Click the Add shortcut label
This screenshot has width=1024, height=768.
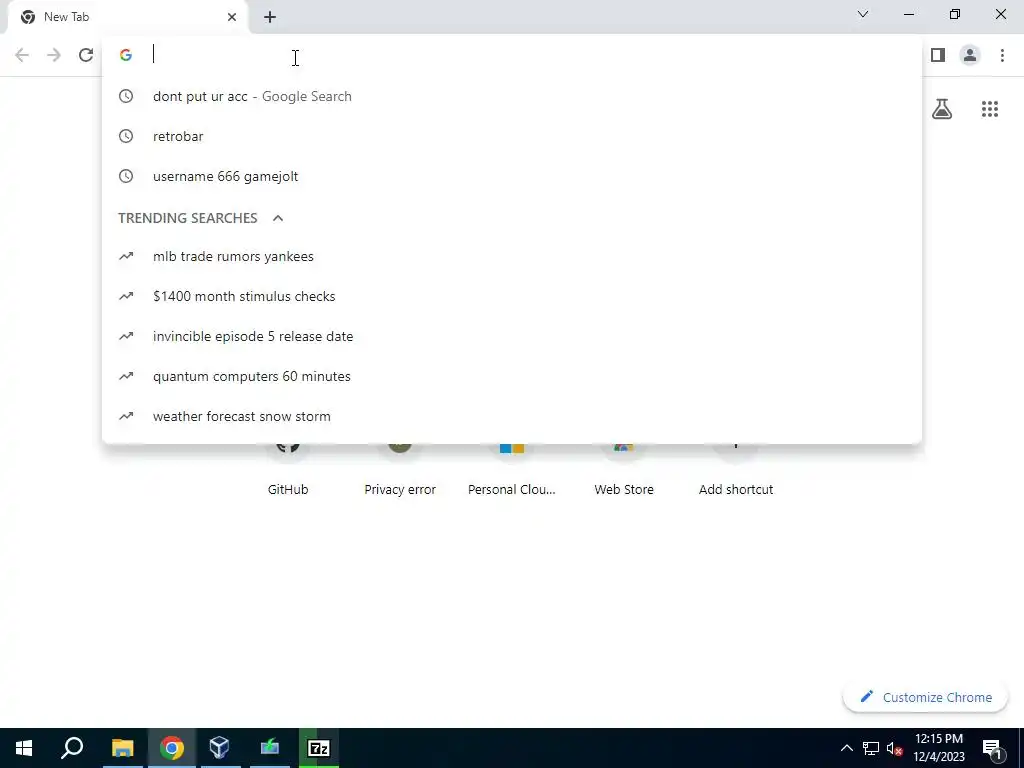coord(736,489)
